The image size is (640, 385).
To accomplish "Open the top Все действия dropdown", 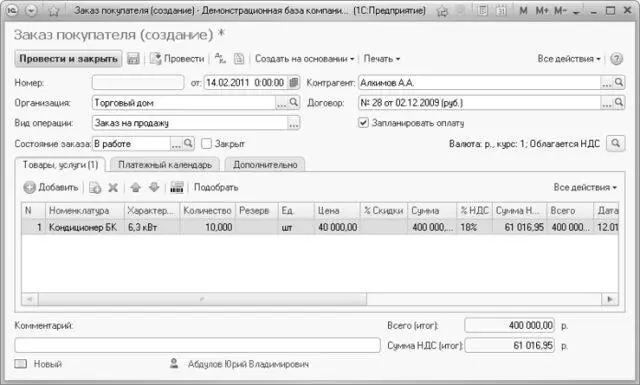I will (569, 59).
